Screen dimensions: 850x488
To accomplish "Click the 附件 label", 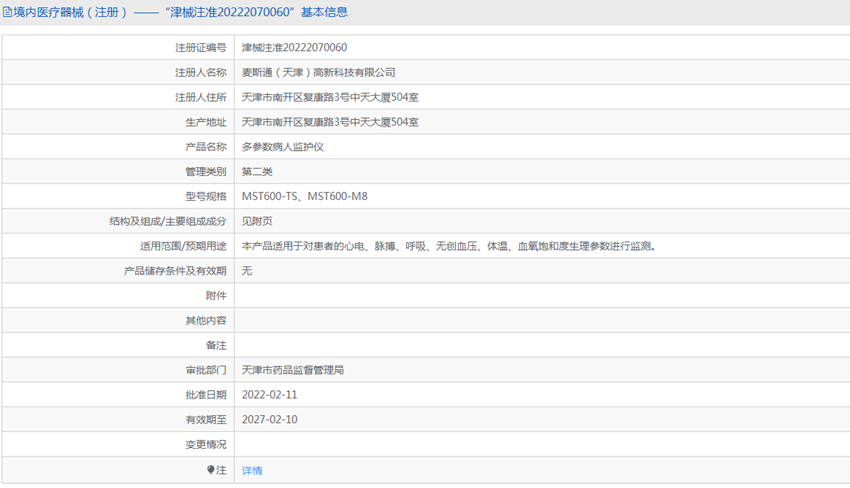I will 216,296.
